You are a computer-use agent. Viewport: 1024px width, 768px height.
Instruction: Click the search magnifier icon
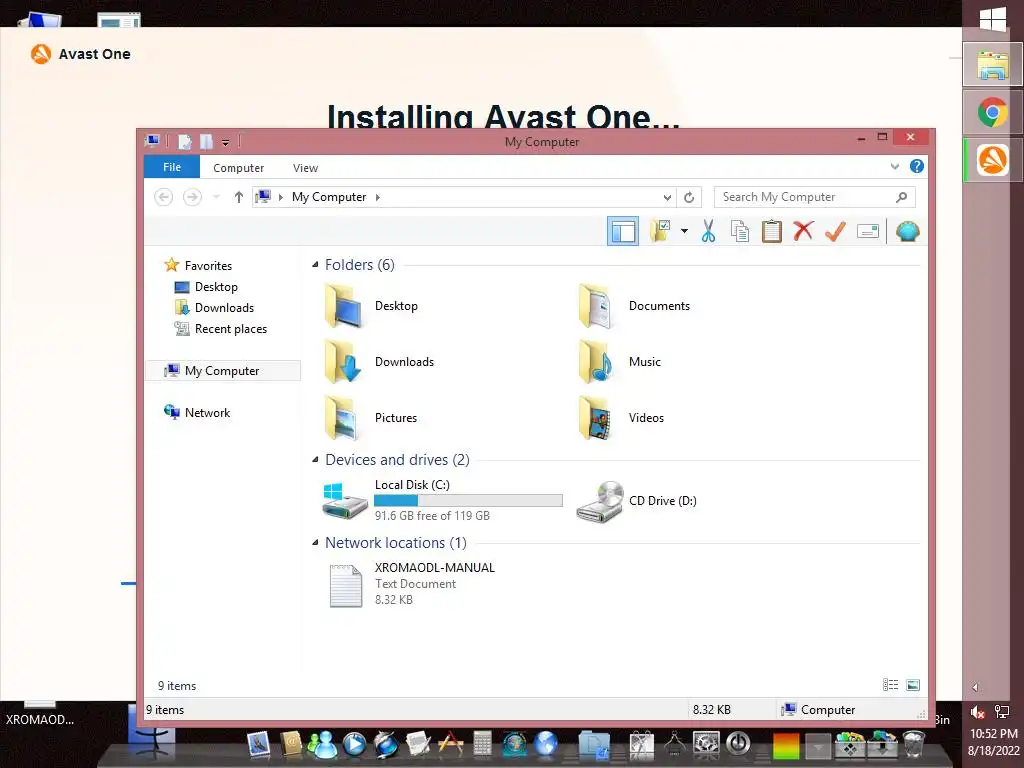[x=901, y=197]
